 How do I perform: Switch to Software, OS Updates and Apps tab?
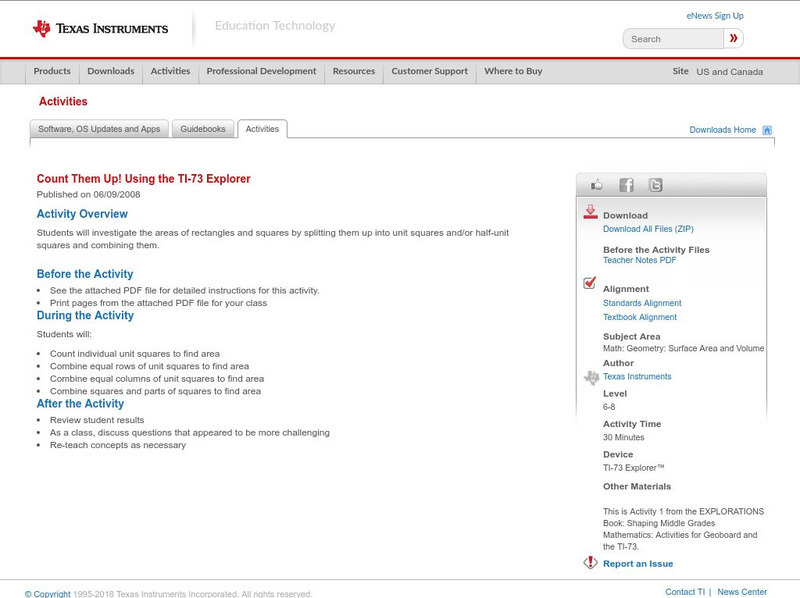[x=99, y=129]
